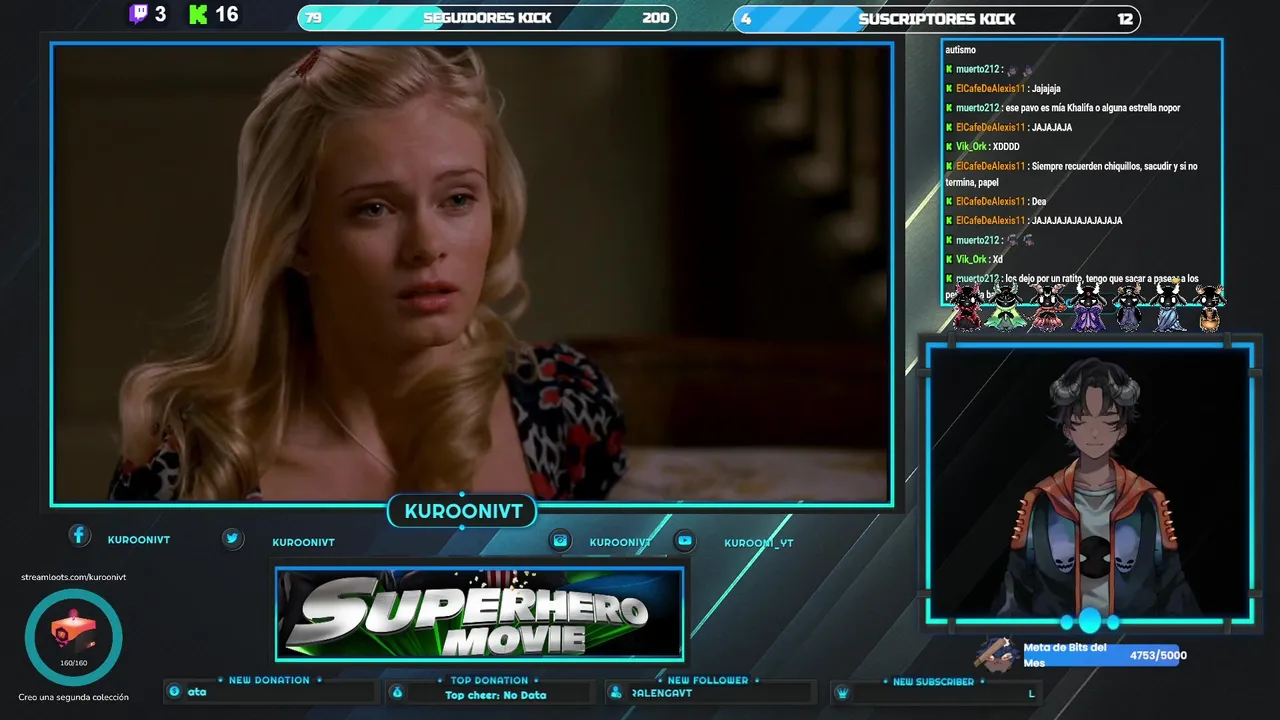Open the Twitter bird icon
Screen dimensions: 1280x720
pyautogui.click(x=233, y=538)
